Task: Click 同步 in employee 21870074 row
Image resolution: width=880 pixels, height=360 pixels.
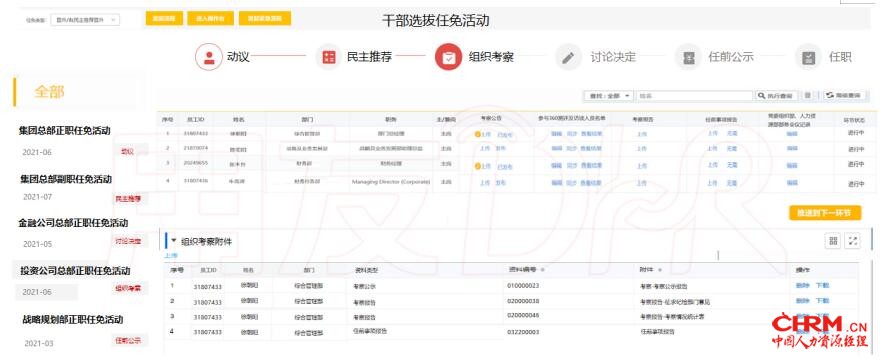Action: coord(571,148)
